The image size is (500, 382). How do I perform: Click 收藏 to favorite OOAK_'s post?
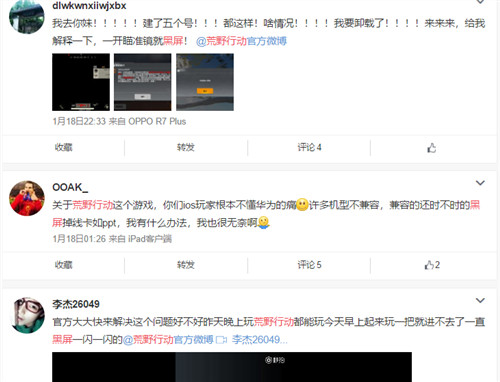click(x=63, y=265)
